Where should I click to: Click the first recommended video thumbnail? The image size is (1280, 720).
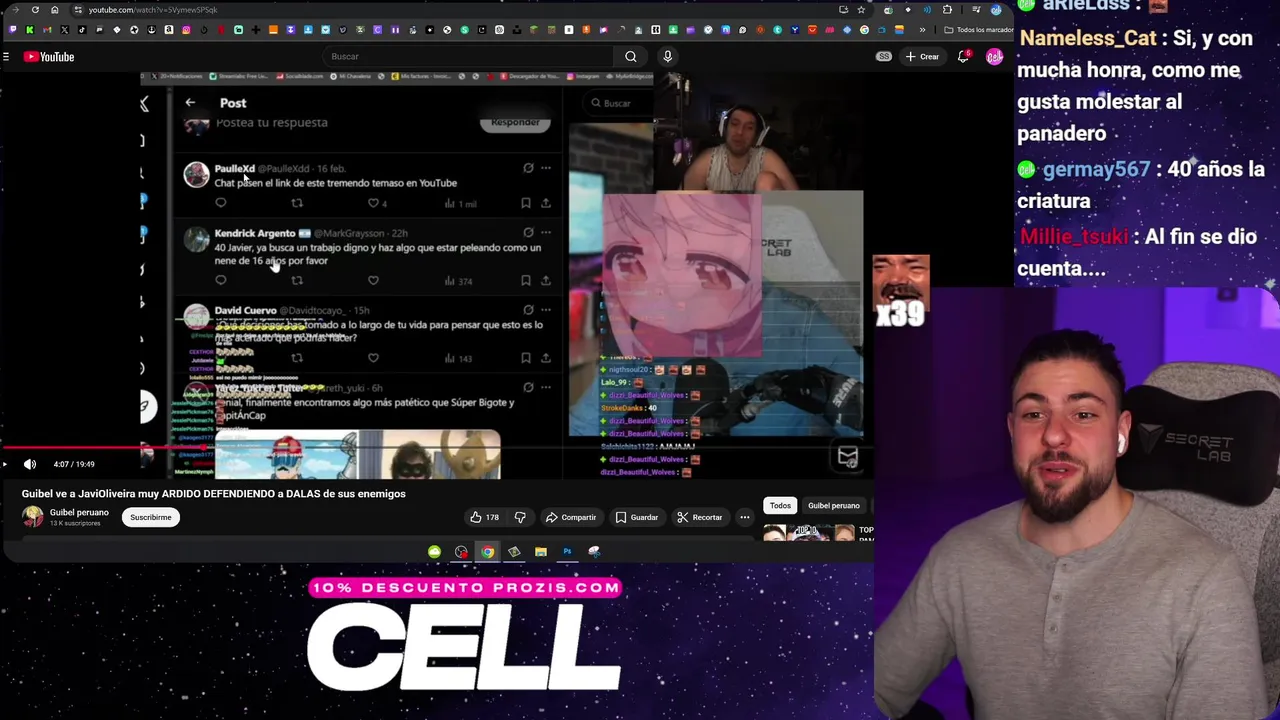click(809, 533)
